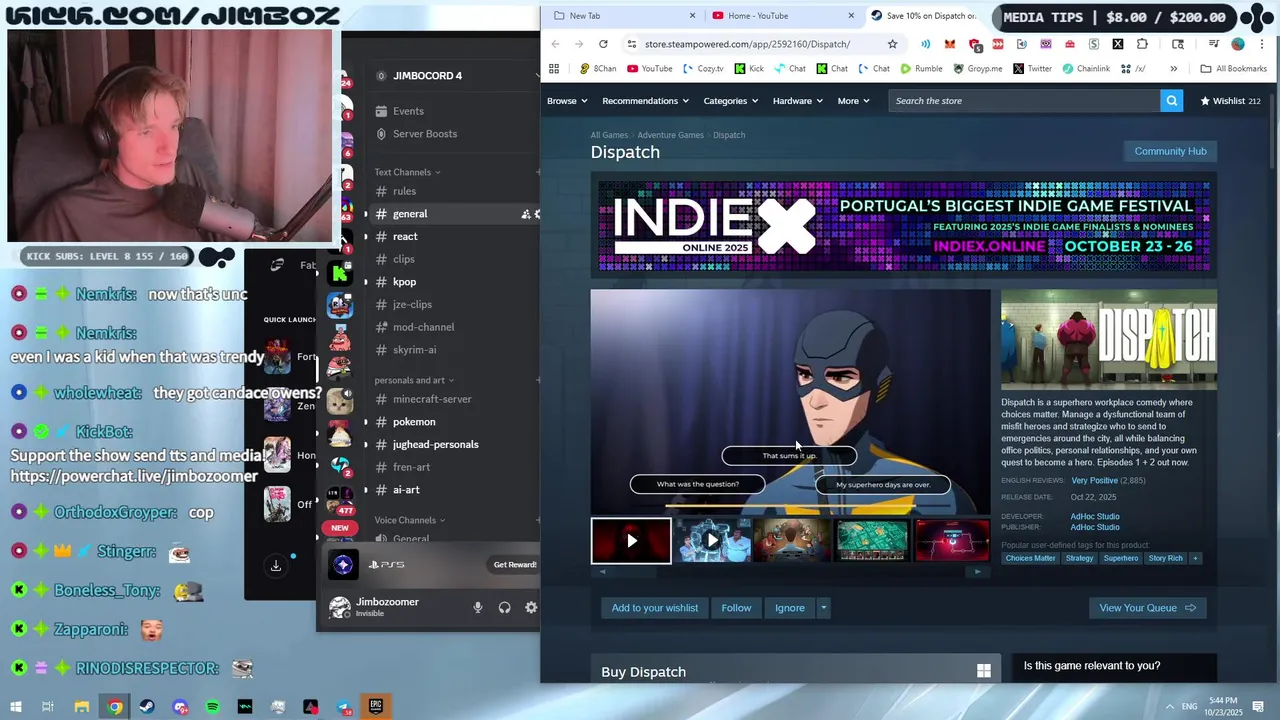Open Telegram from the taskbar
Viewport: 1280px width, 720px height.
344,707
